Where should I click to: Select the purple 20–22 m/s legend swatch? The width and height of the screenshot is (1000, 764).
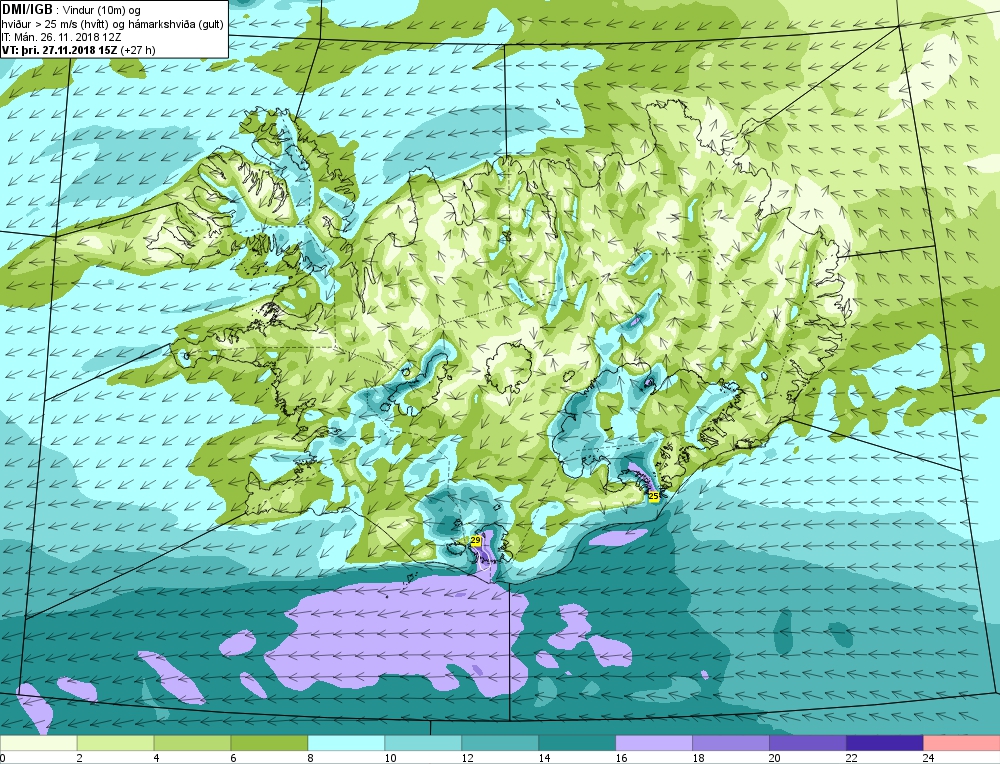(807, 743)
